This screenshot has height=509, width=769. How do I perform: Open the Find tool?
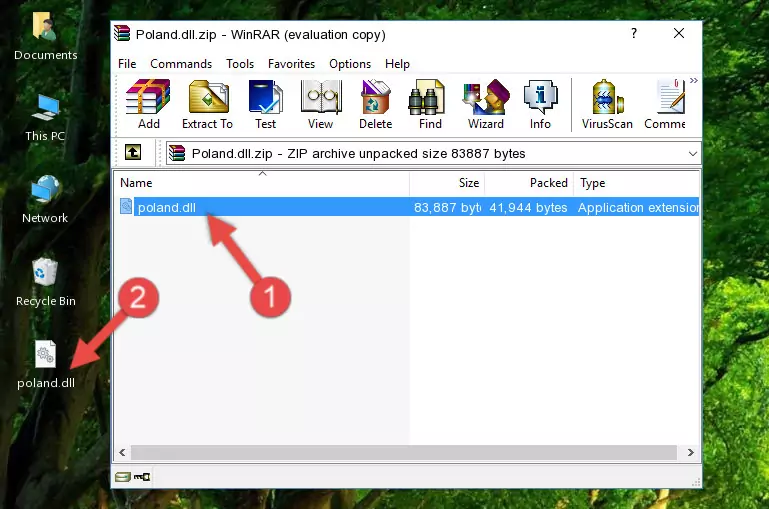430,104
